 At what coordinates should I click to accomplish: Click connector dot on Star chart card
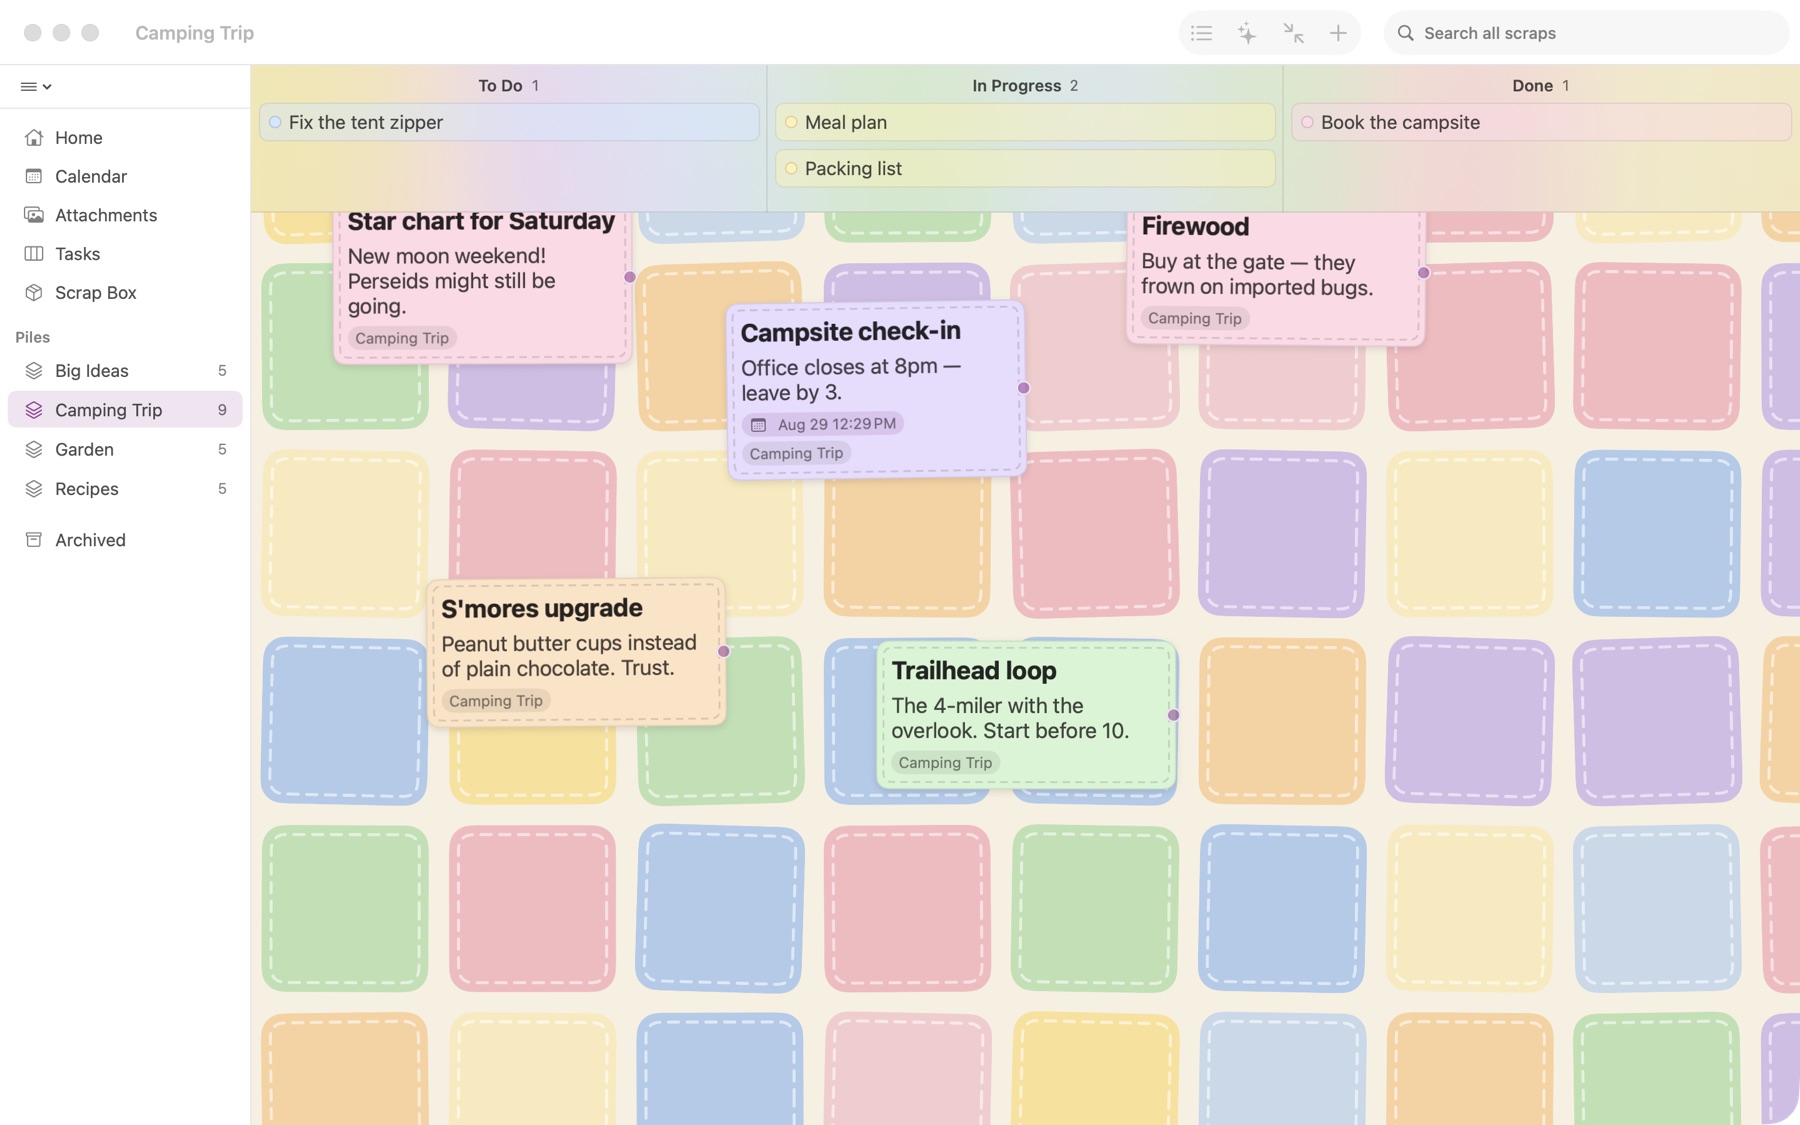coord(630,277)
